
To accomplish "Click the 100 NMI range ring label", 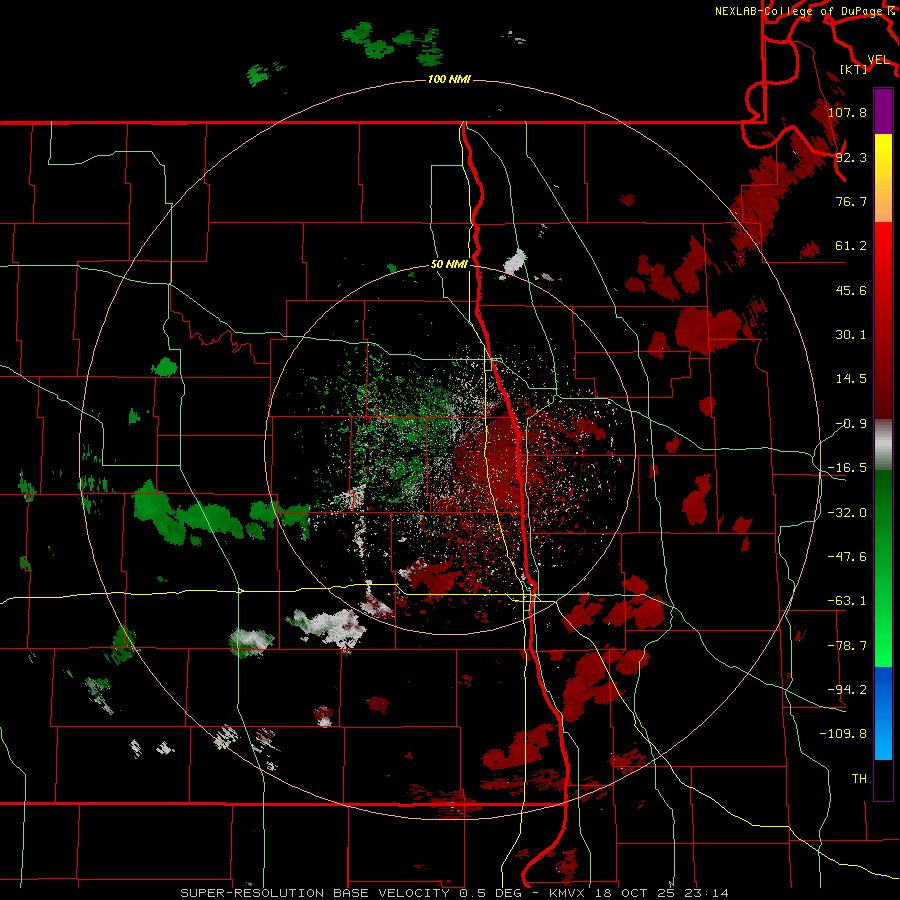I will 449,79.
